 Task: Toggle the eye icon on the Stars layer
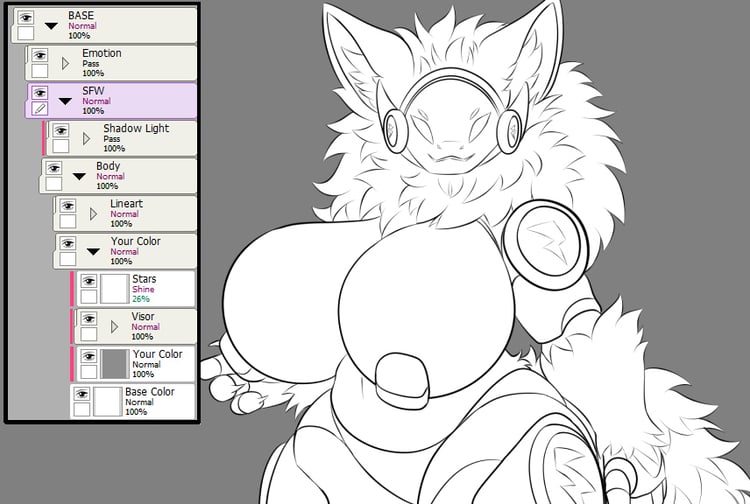[x=88, y=281]
